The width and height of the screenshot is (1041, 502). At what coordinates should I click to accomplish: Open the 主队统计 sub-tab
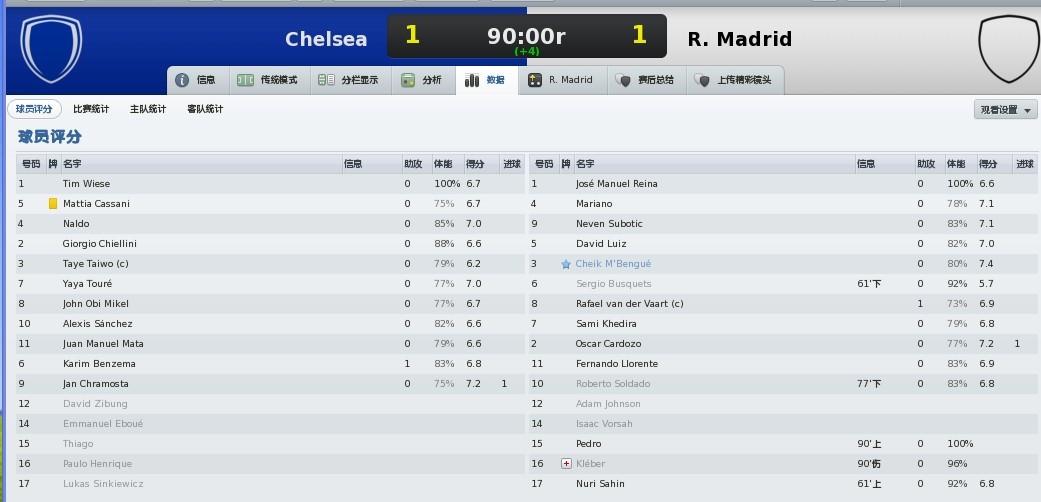147,109
